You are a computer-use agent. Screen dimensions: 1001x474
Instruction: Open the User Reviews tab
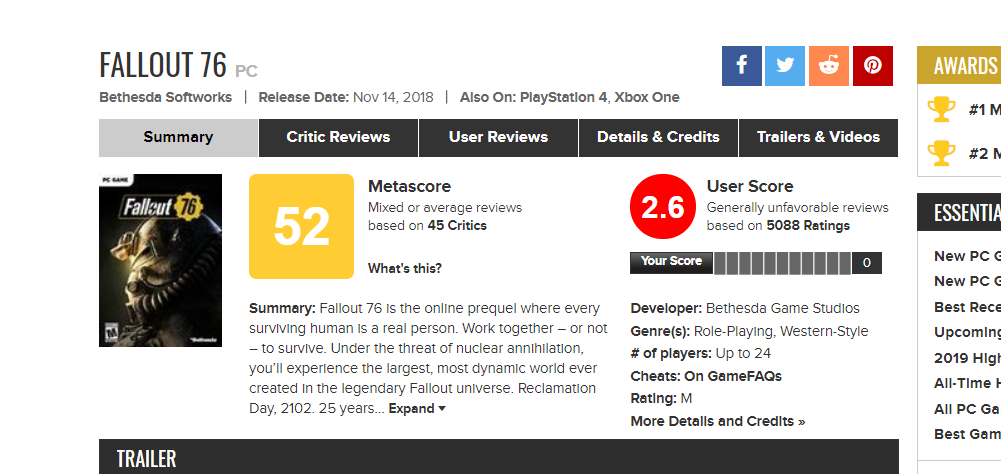point(498,137)
